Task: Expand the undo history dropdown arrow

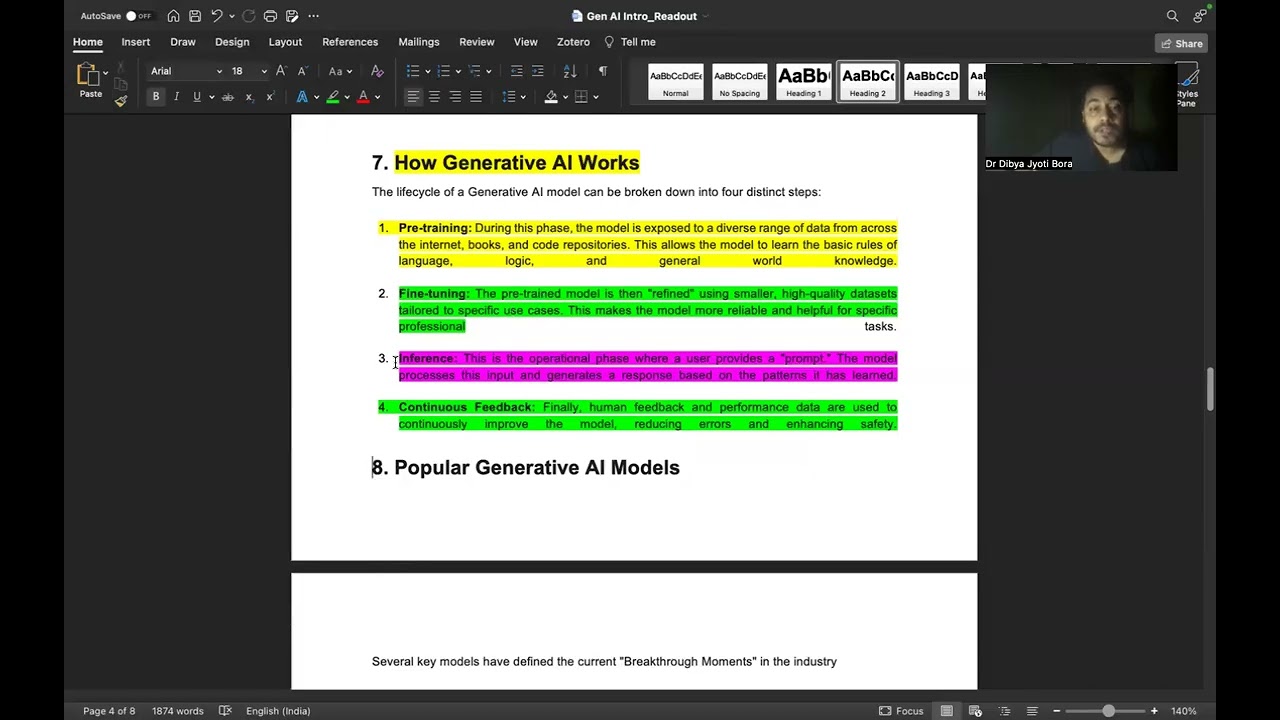Action: tap(231, 17)
